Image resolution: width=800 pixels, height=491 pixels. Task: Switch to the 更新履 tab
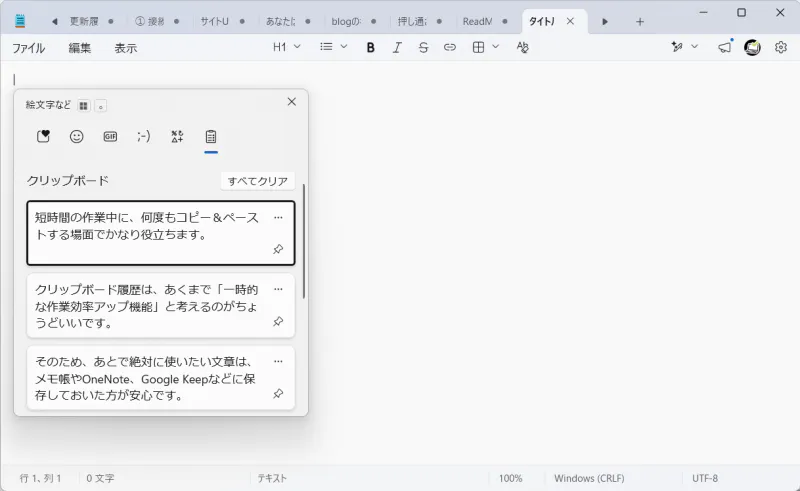point(91,21)
